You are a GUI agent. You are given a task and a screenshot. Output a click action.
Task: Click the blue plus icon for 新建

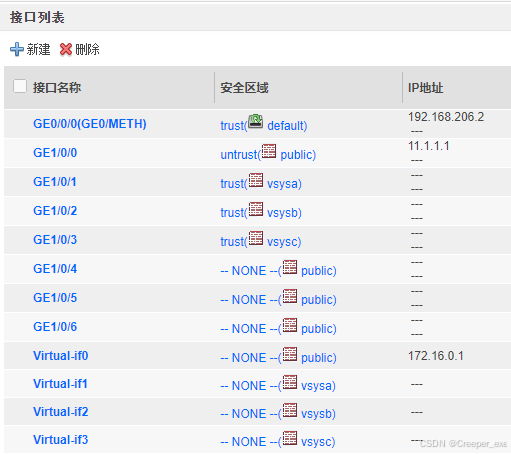pyautogui.click(x=17, y=49)
